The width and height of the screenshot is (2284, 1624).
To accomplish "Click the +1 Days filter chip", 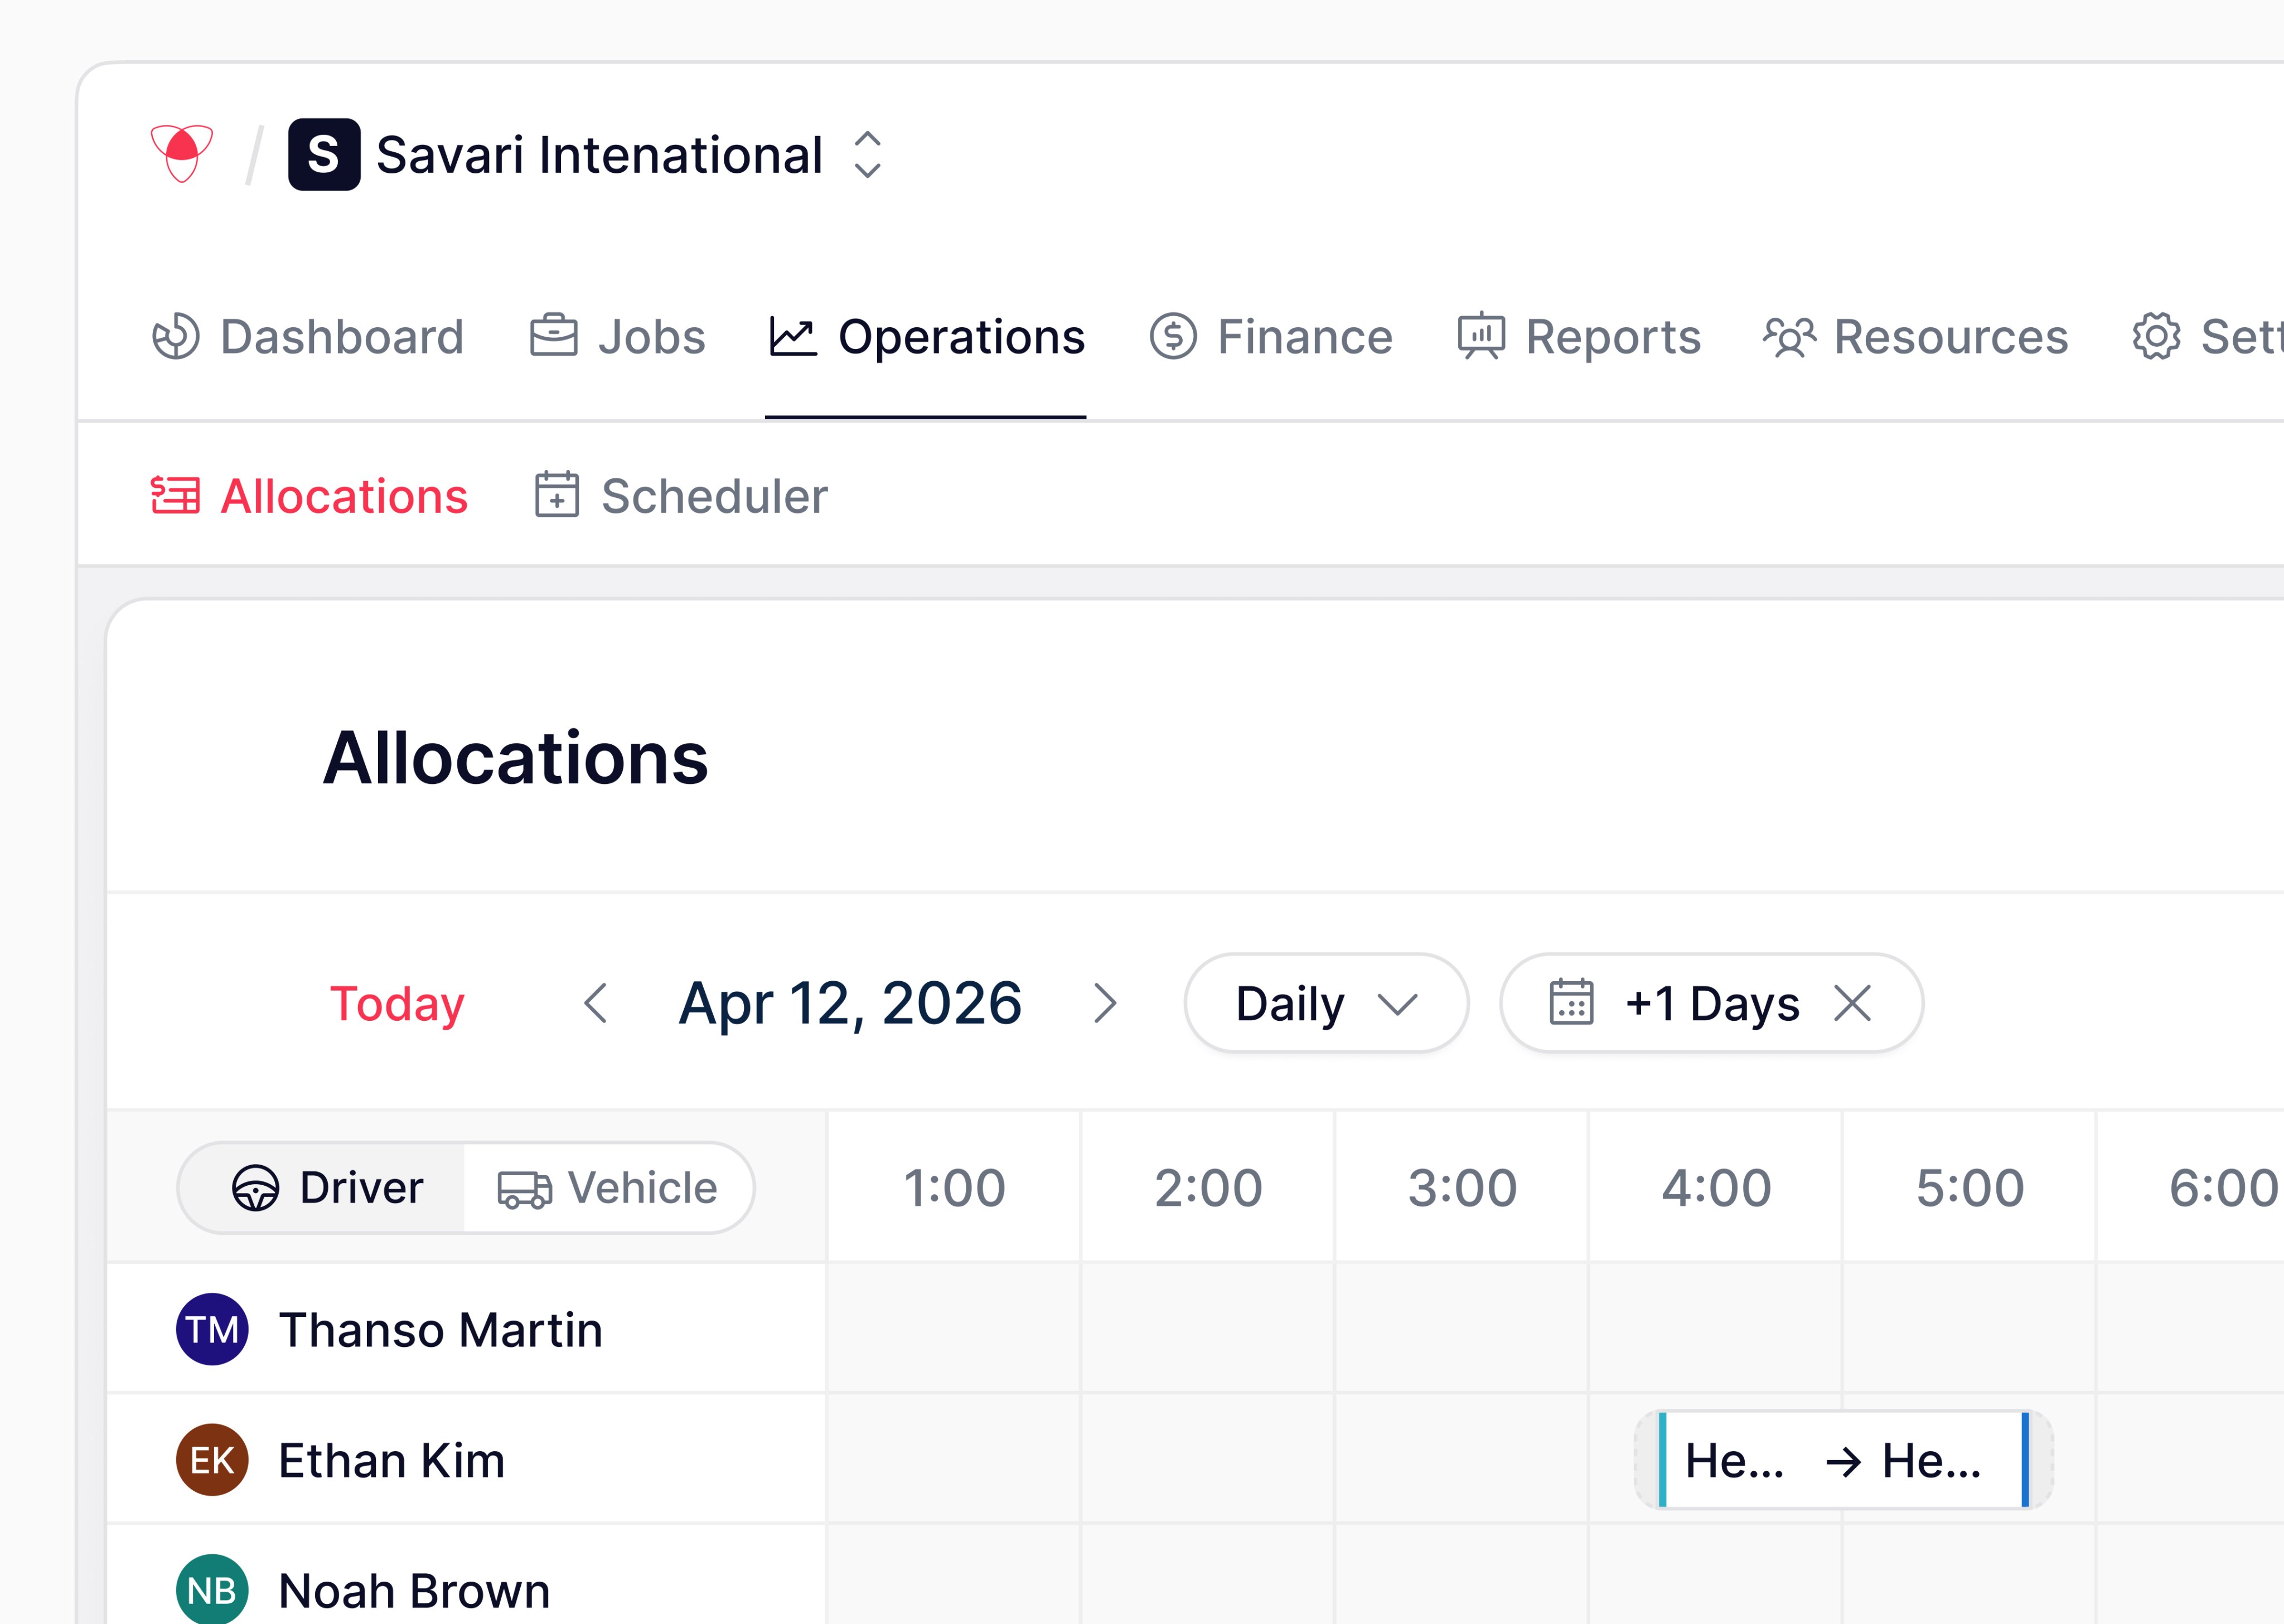I will (x=1711, y=1003).
